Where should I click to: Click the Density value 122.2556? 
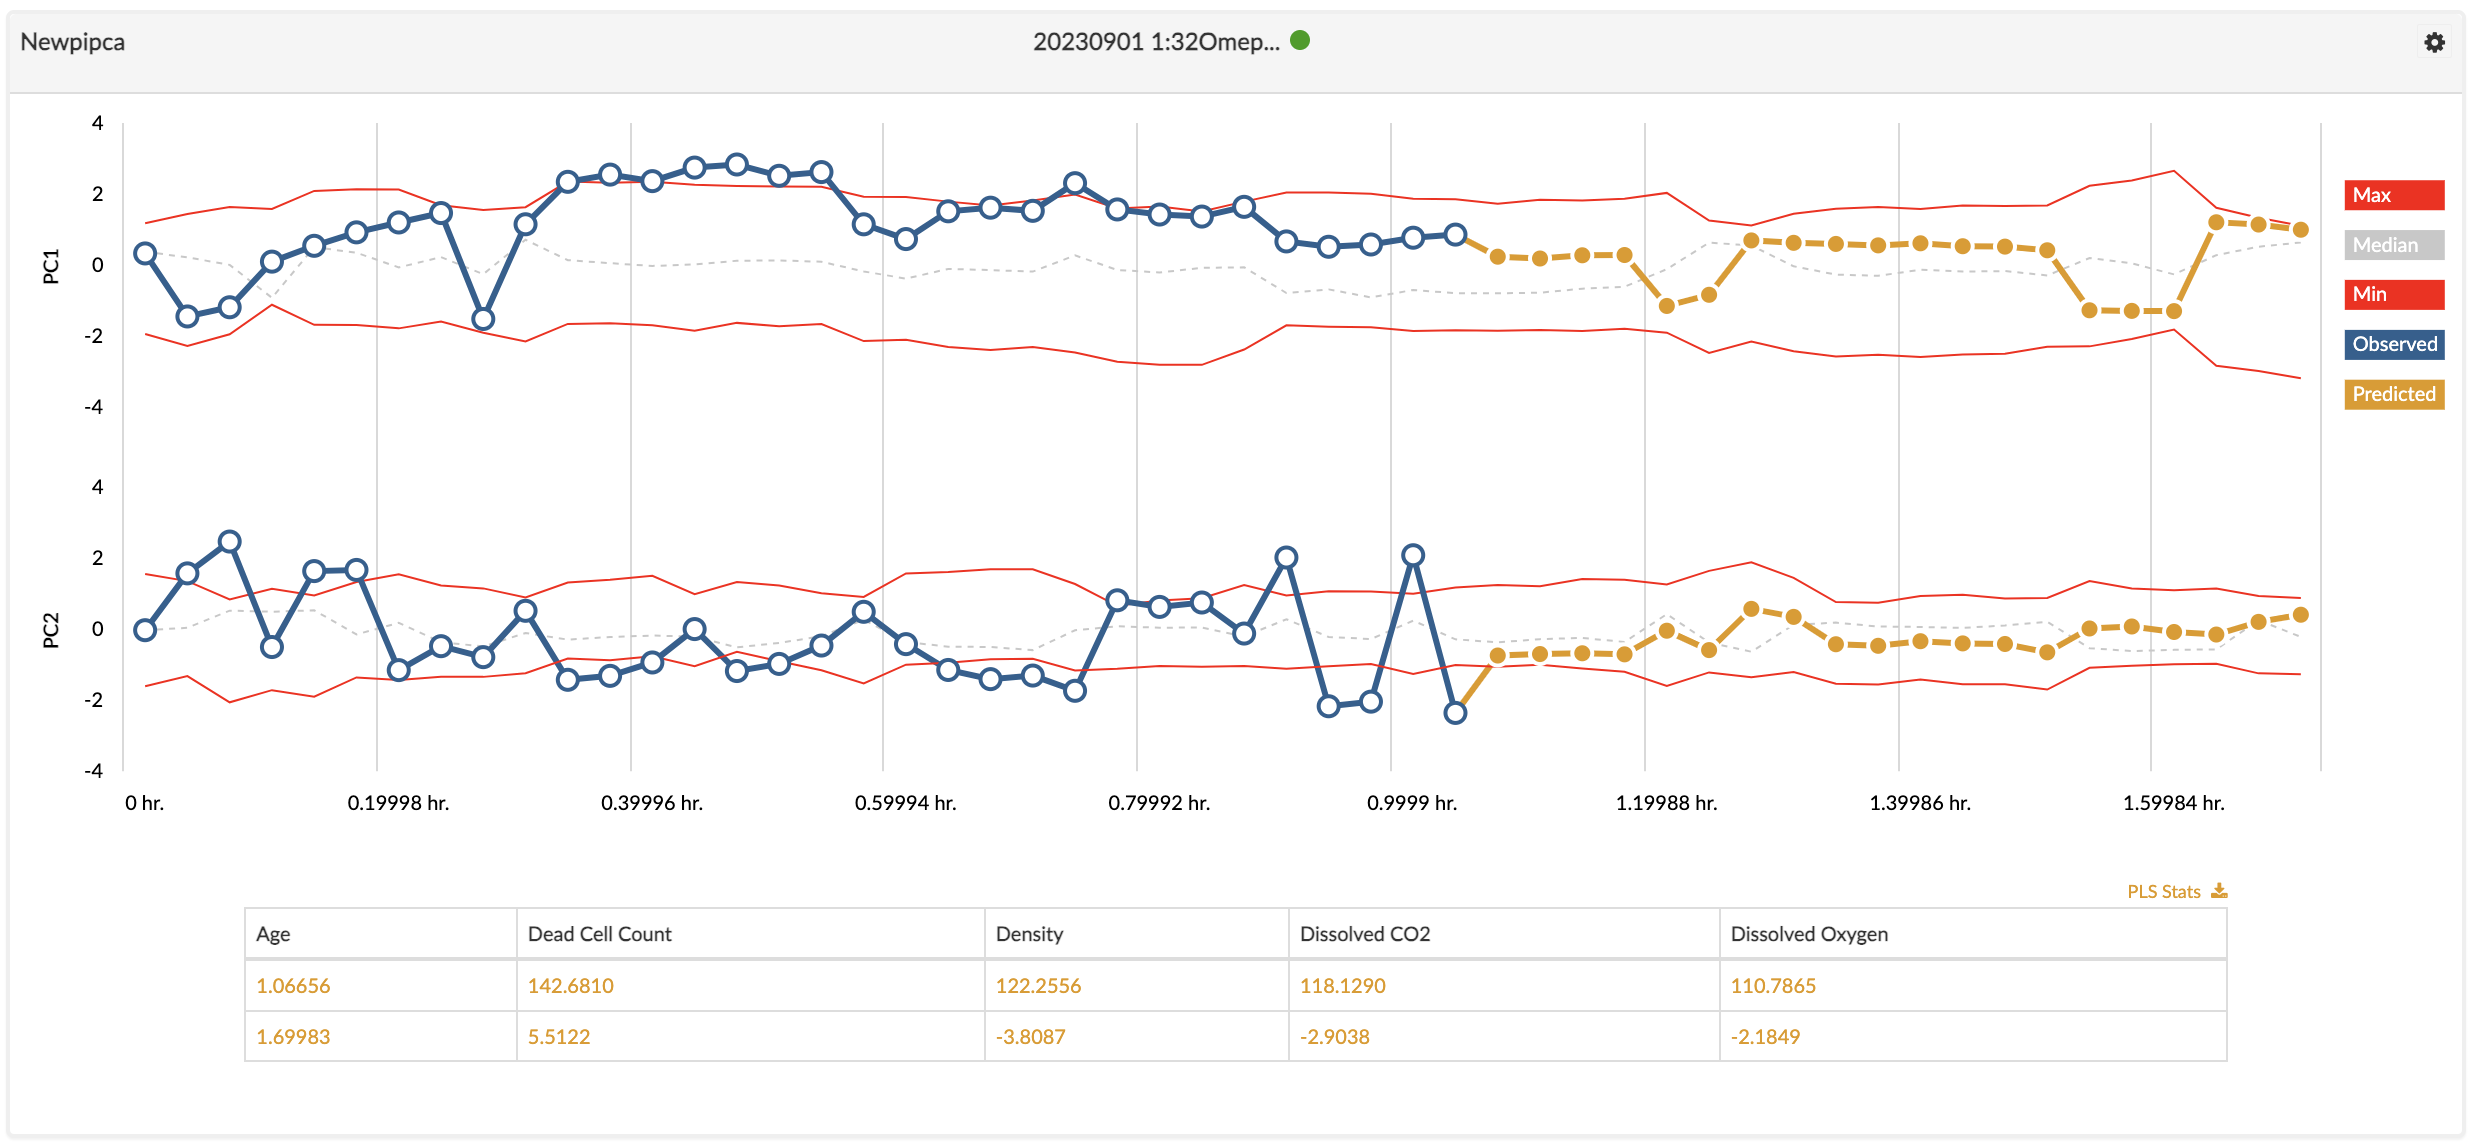pyautogui.click(x=1039, y=985)
